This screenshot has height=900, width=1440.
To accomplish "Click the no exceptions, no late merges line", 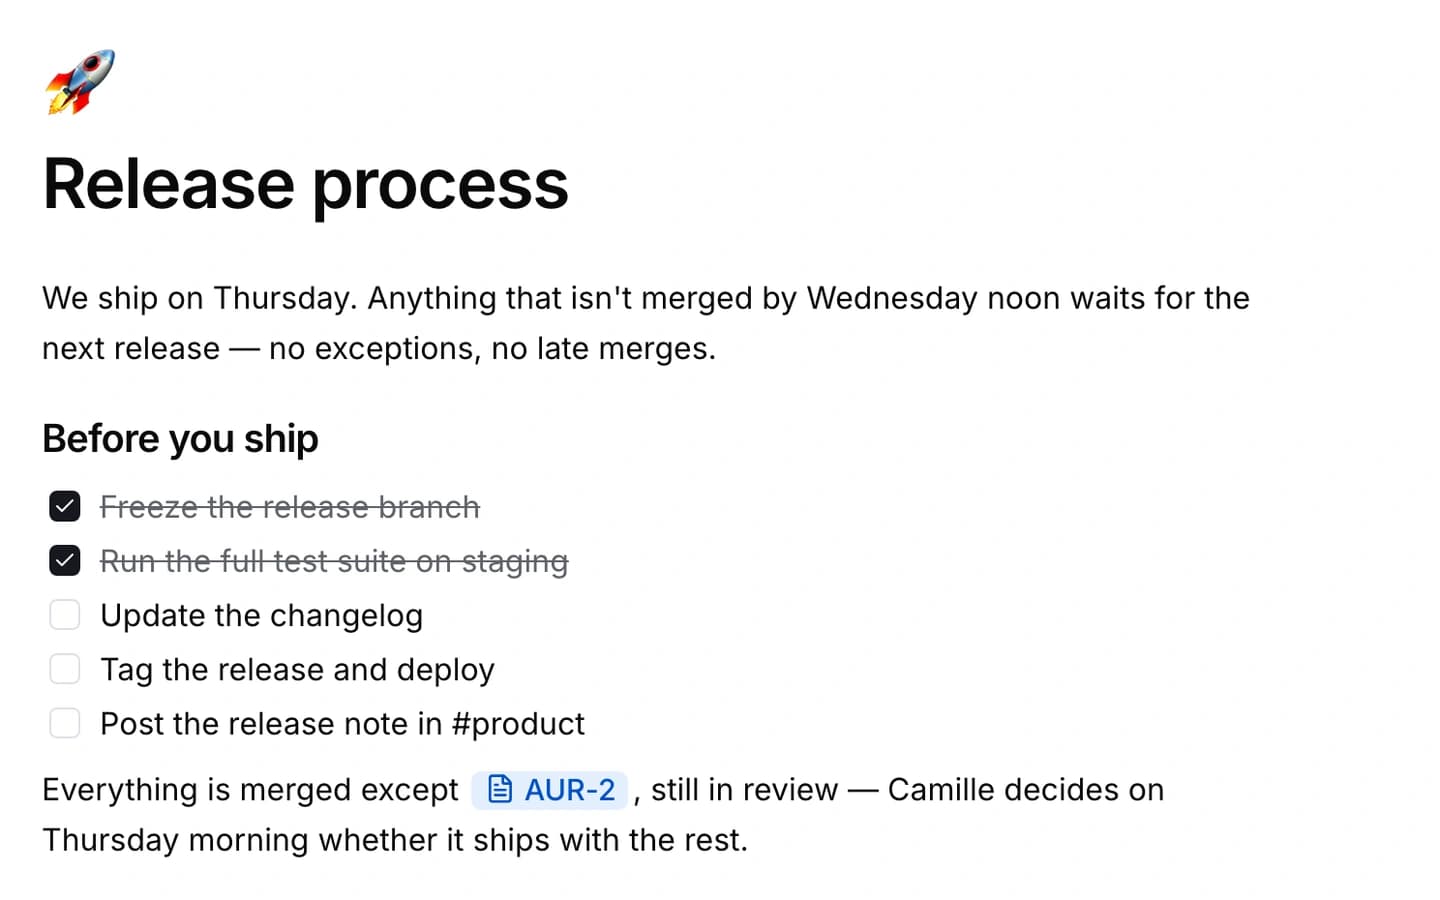I will [x=492, y=348].
